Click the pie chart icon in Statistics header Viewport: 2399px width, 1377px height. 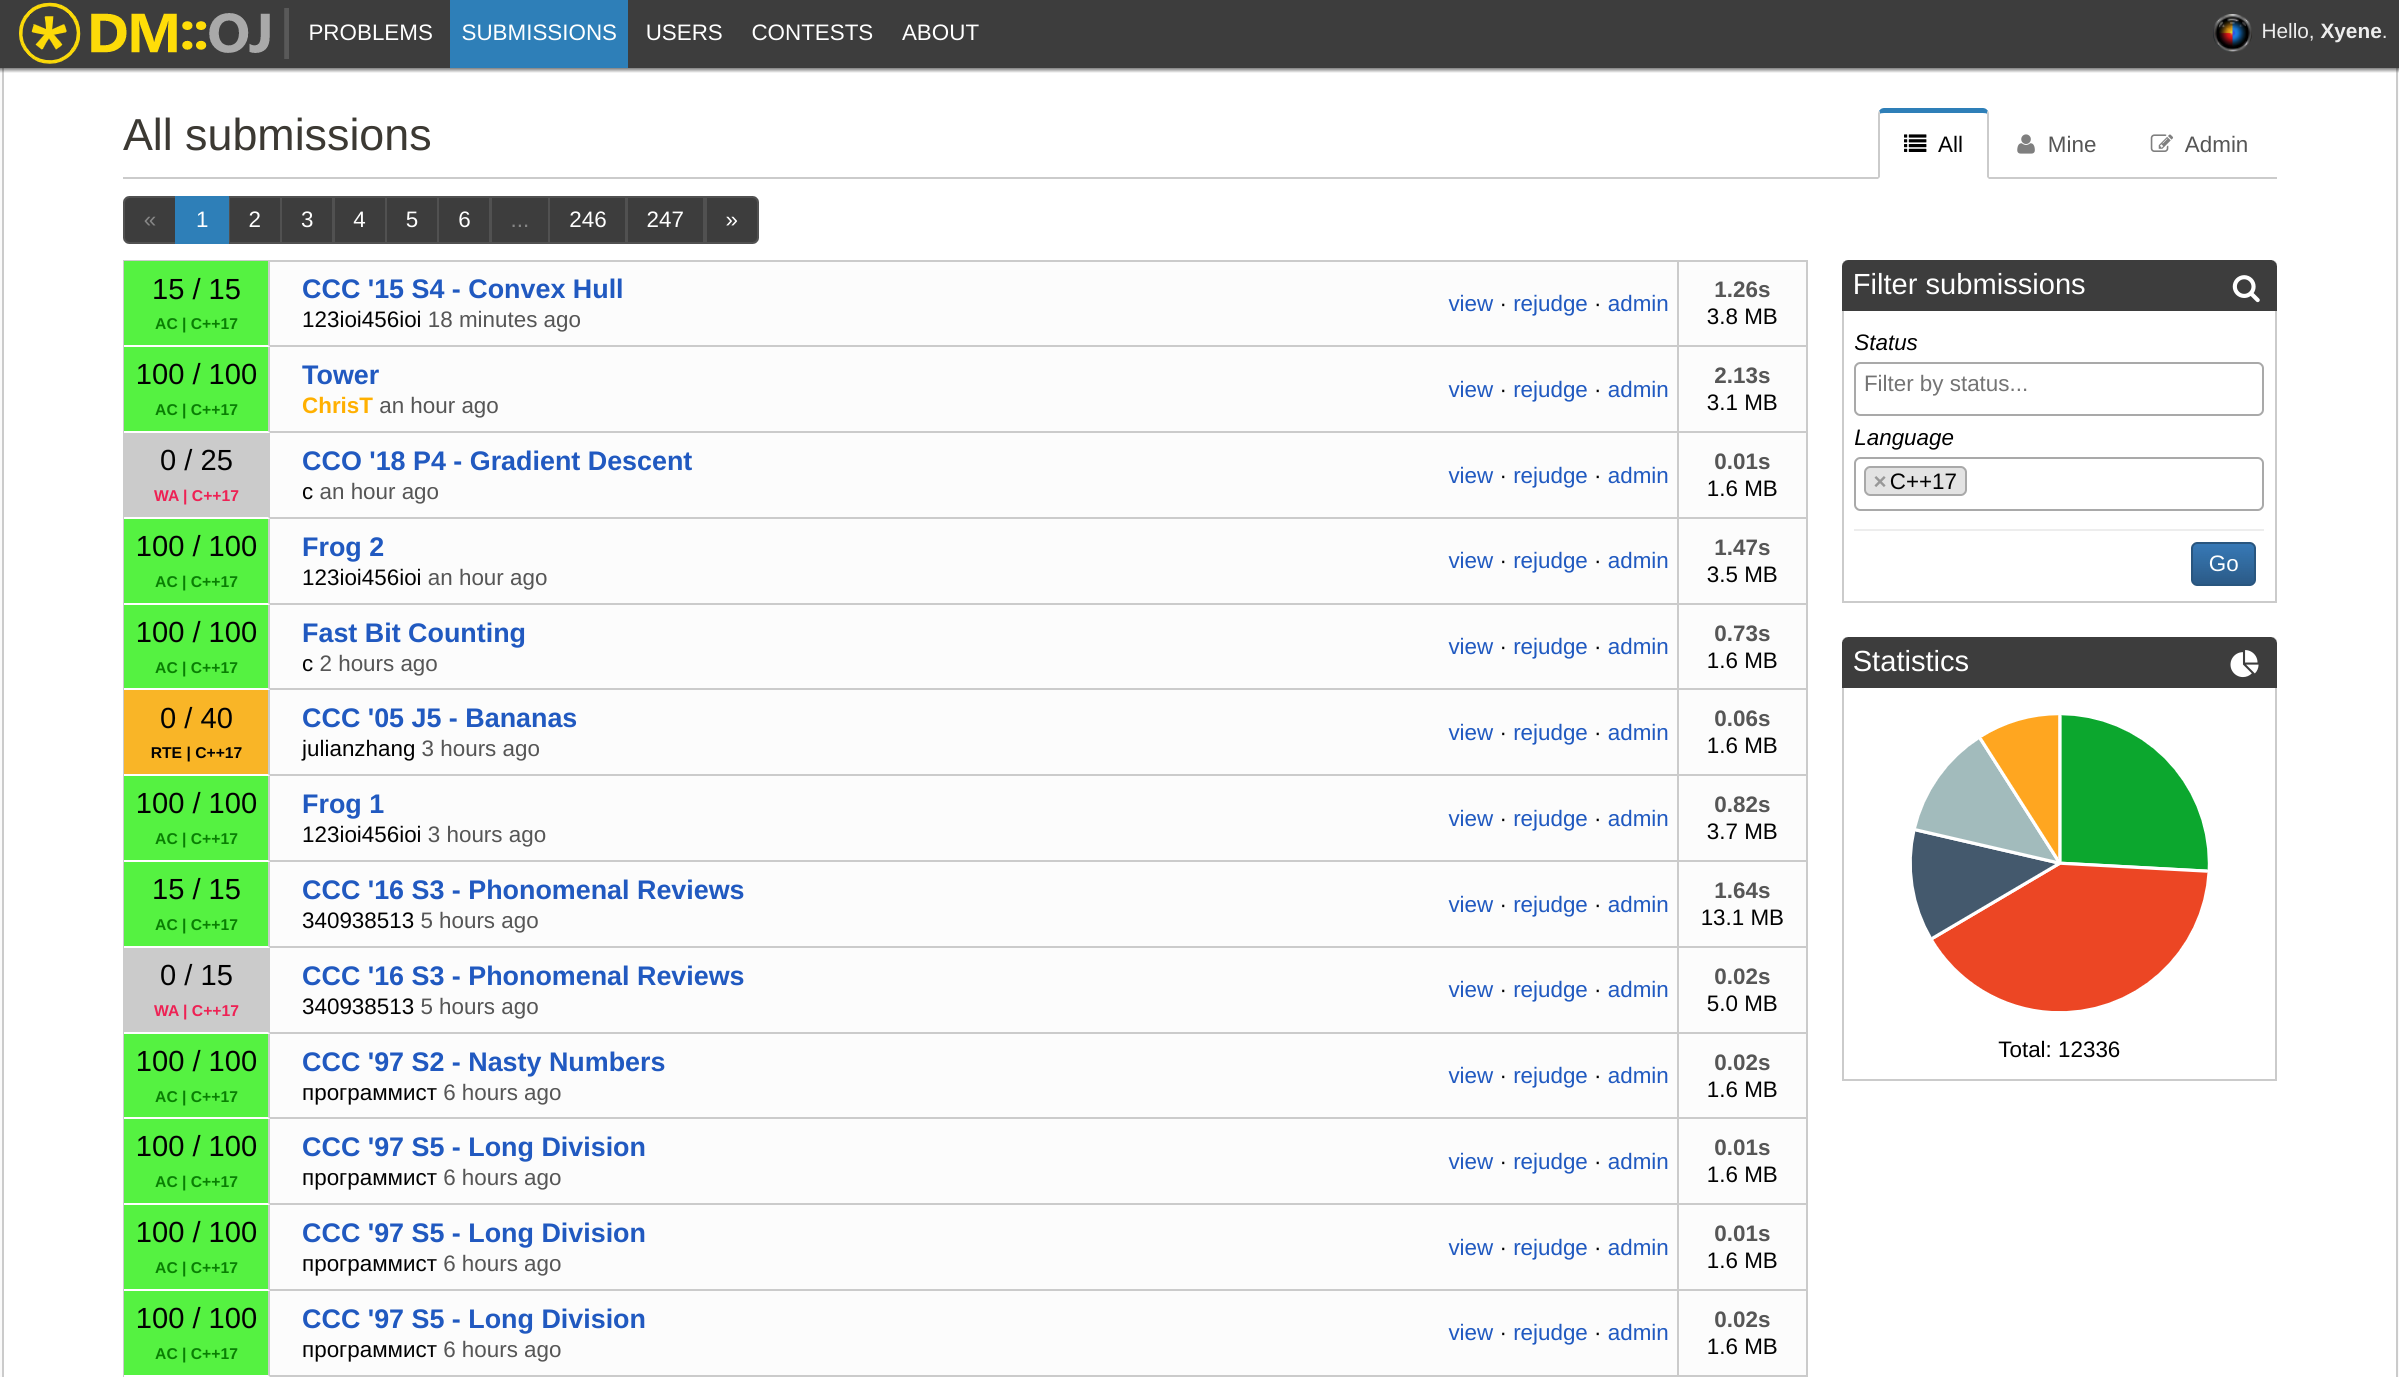pos(2244,663)
